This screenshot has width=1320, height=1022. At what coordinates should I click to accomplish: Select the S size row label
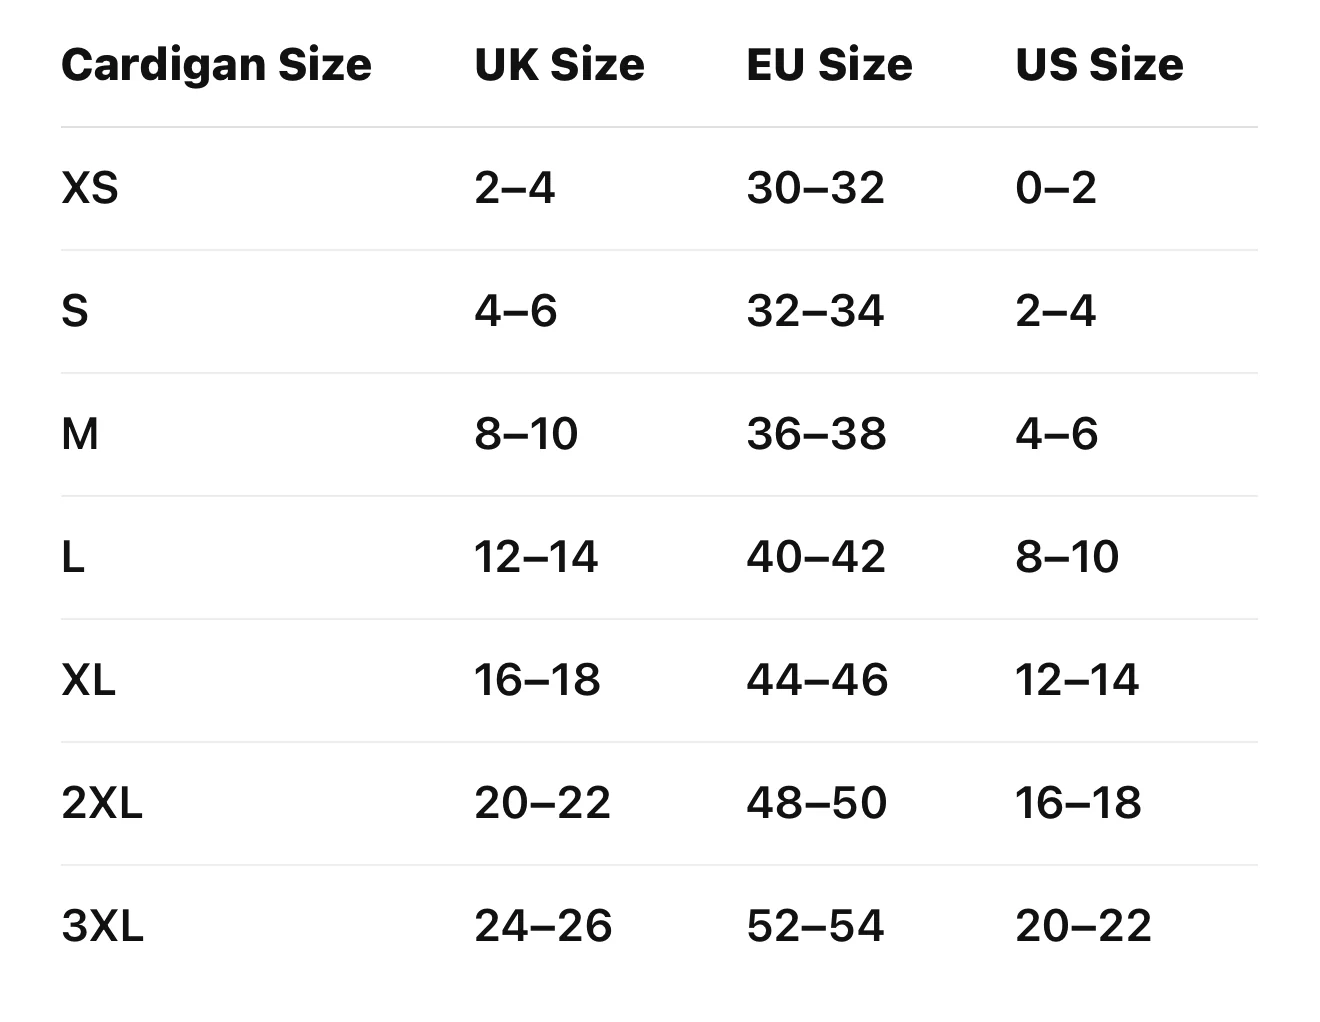75,311
